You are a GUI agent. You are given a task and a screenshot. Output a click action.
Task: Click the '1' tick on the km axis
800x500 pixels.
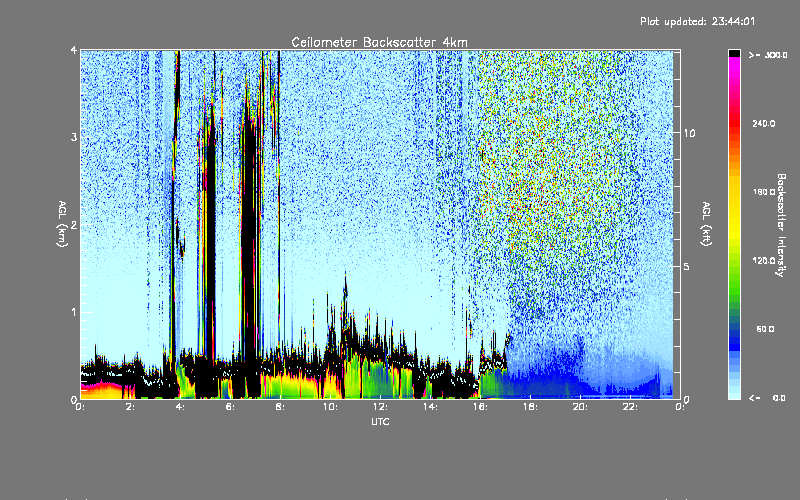[x=74, y=312]
